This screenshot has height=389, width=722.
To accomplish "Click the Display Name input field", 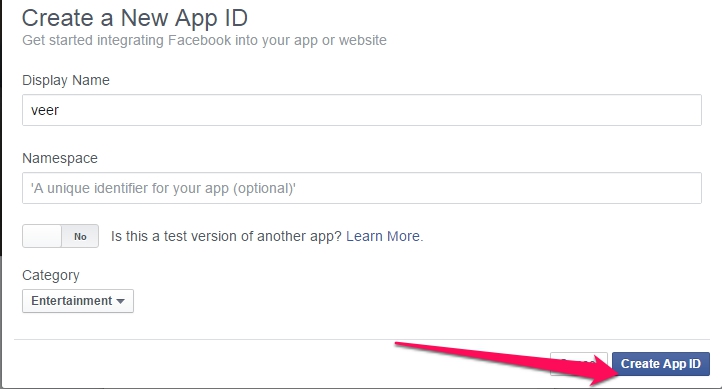I will tap(361, 110).
